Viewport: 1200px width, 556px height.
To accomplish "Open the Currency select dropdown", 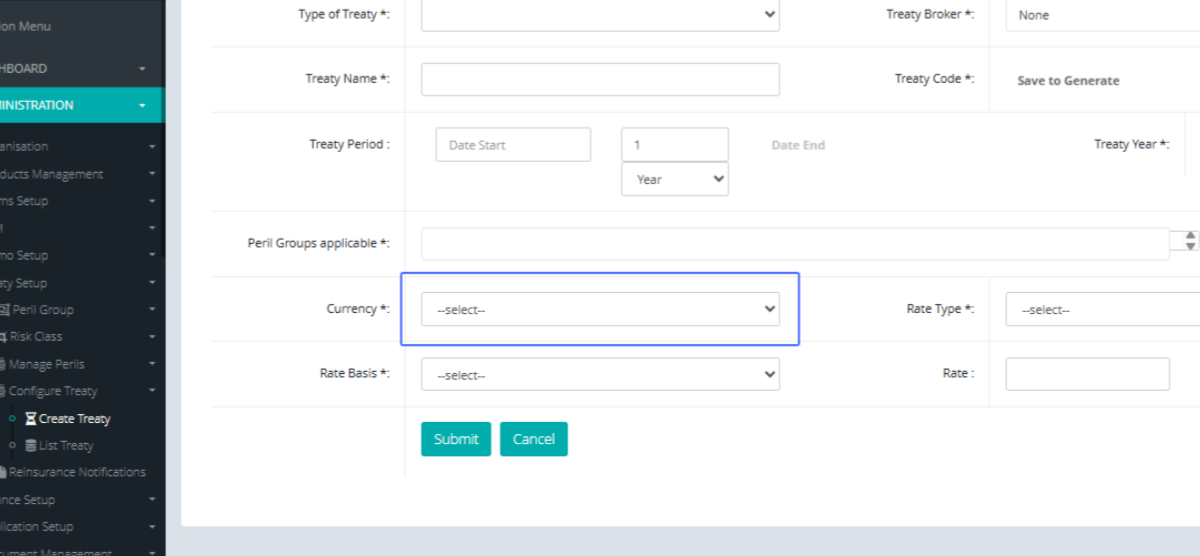I will coord(600,309).
